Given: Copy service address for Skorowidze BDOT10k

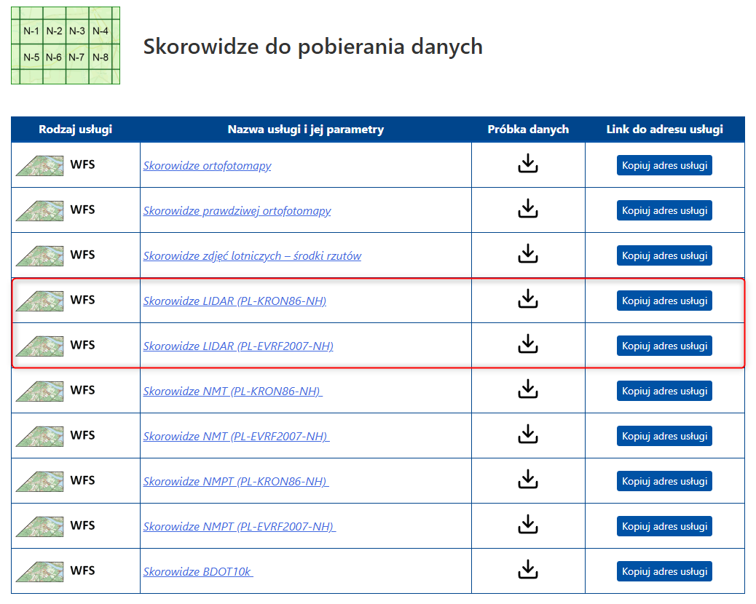Looking at the screenshot, I should coord(664,571).
